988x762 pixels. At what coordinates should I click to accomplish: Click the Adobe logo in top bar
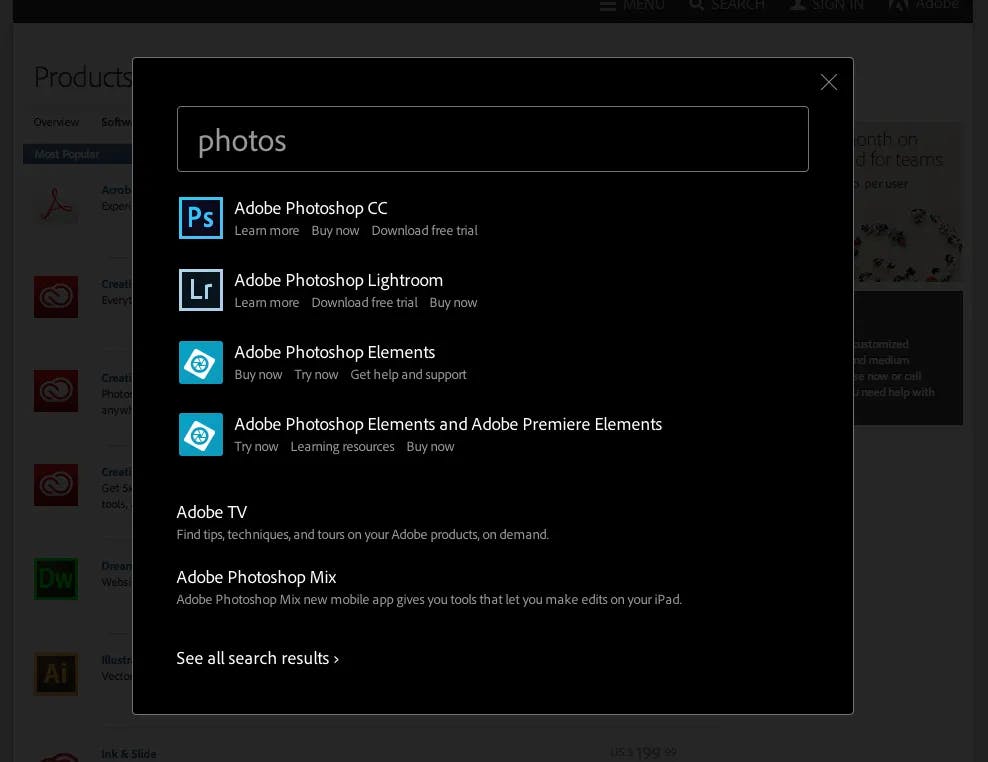(x=897, y=5)
